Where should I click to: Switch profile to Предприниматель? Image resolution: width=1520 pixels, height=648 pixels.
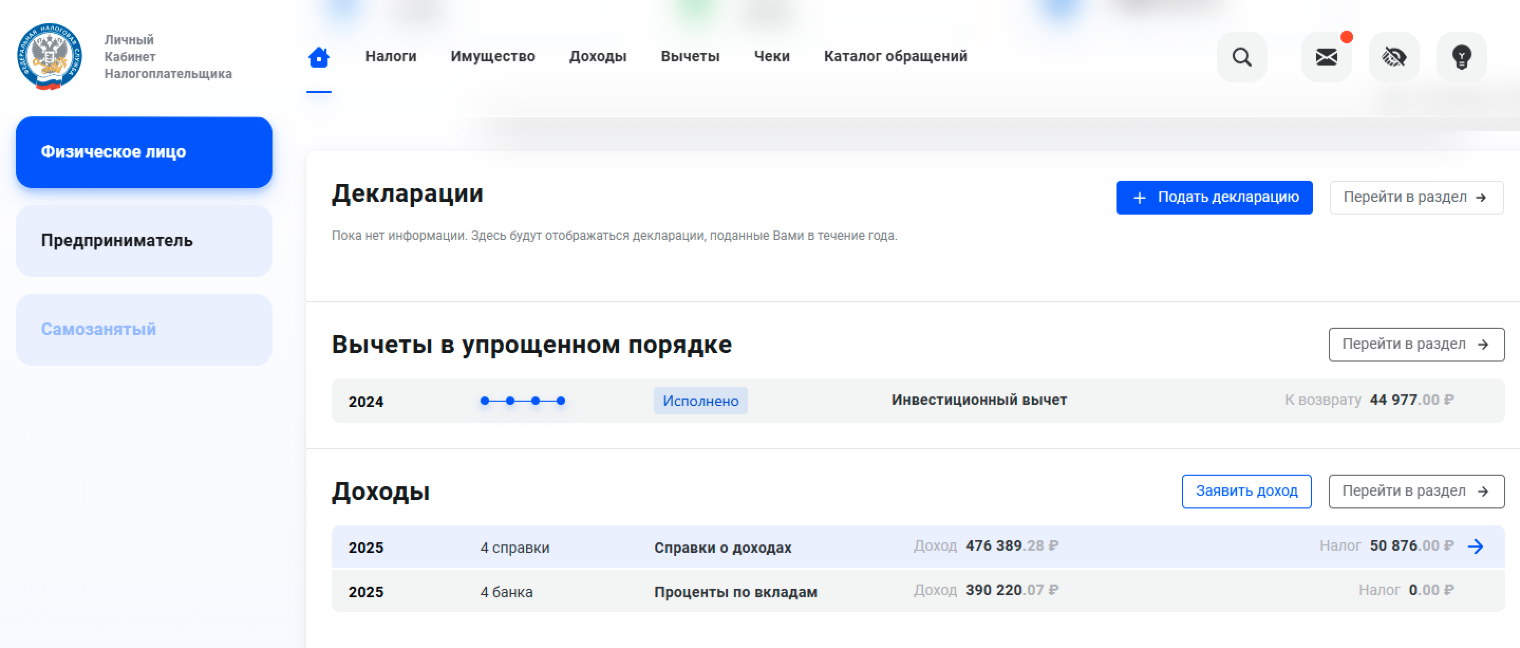[x=143, y=240]
